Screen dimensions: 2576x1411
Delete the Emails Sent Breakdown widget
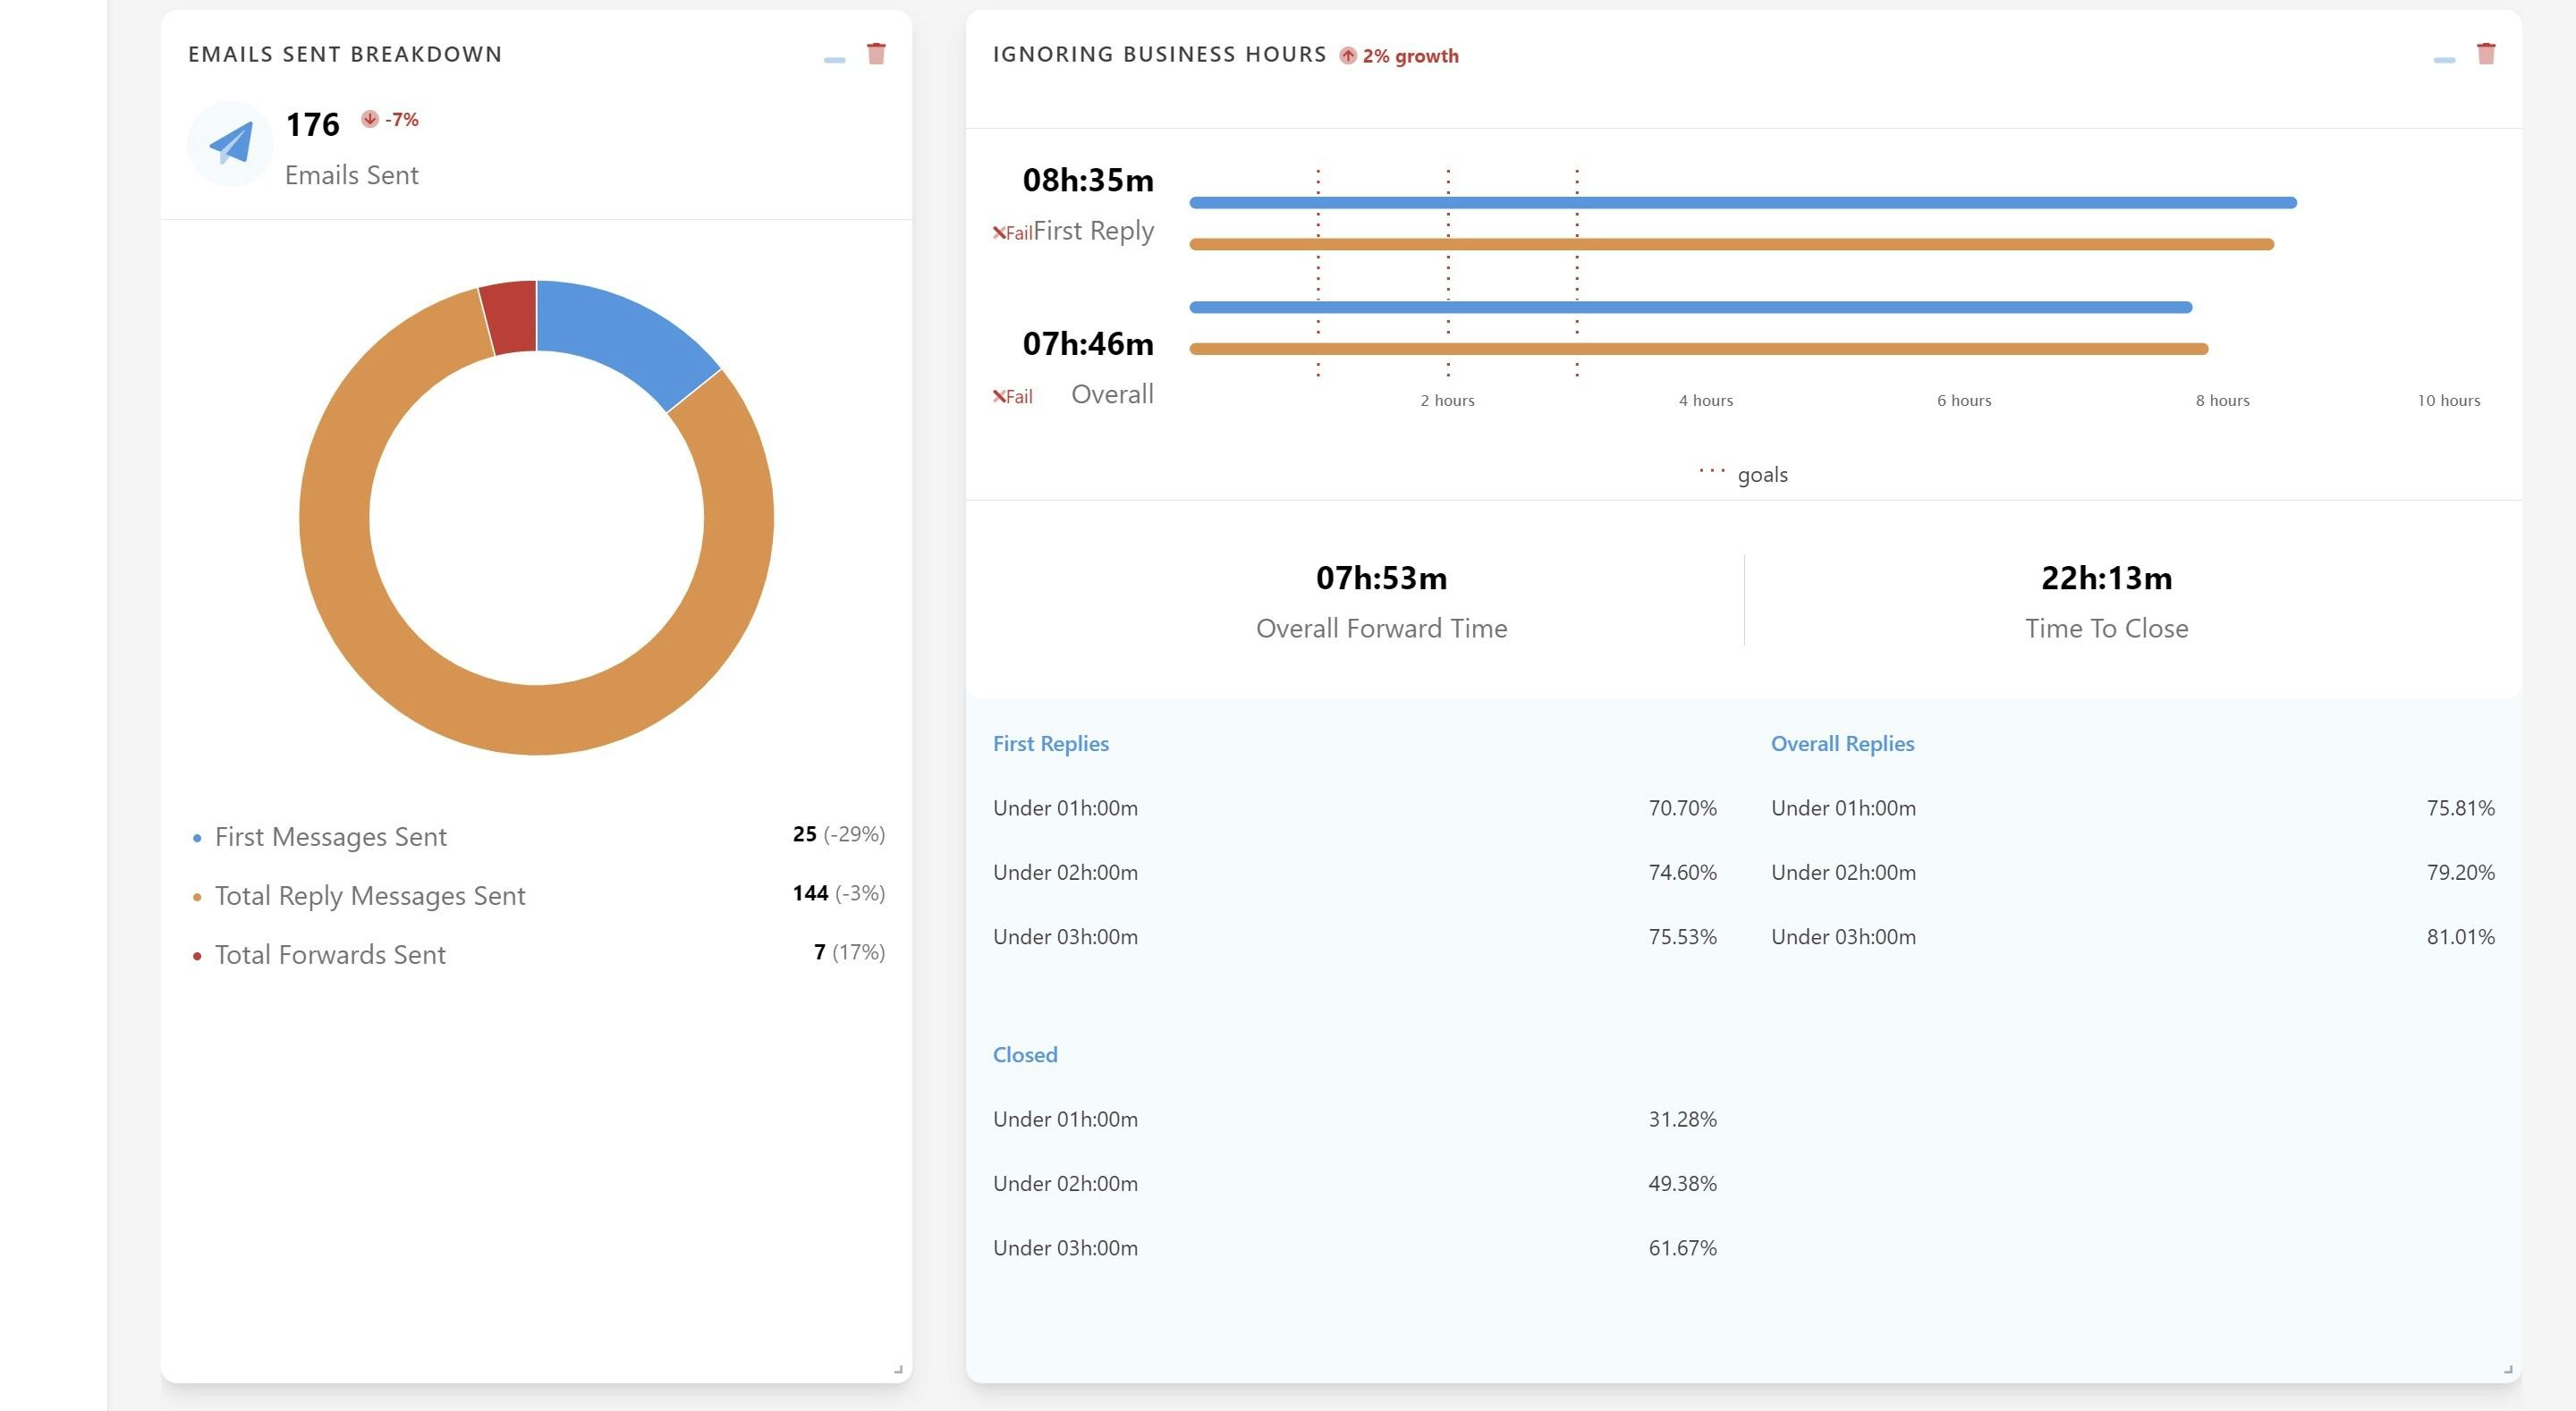[x=876, y=54]
